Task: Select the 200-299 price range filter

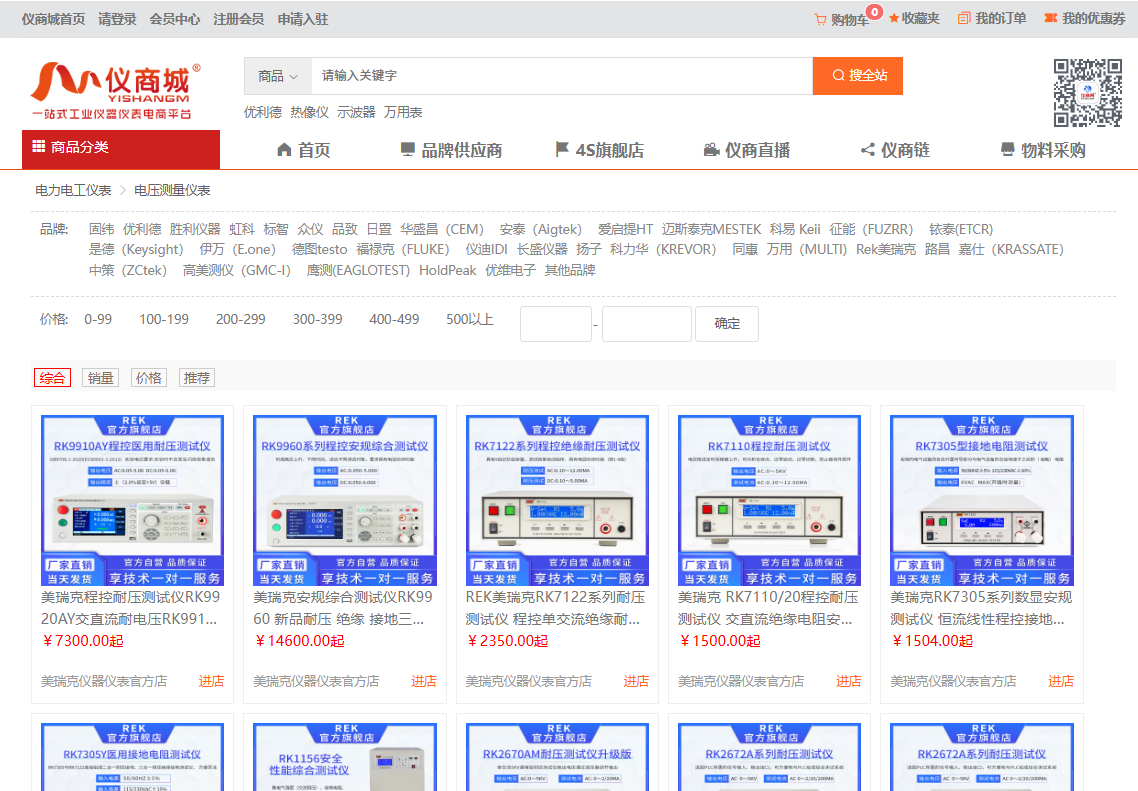Action: 241,320
